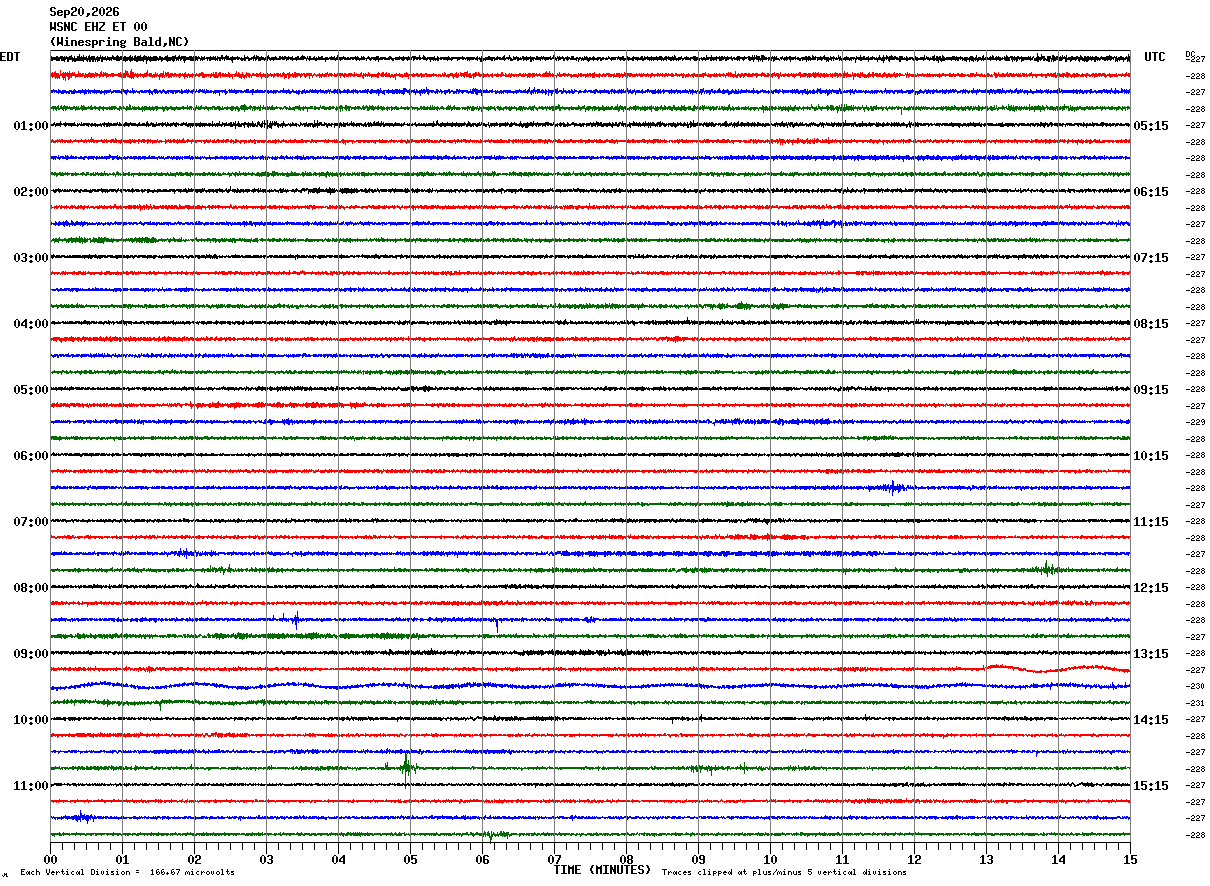The width and height of the screenshot is (1210, 886).
Task: Select the 15:15 UTC row label
Action: 1150,786
